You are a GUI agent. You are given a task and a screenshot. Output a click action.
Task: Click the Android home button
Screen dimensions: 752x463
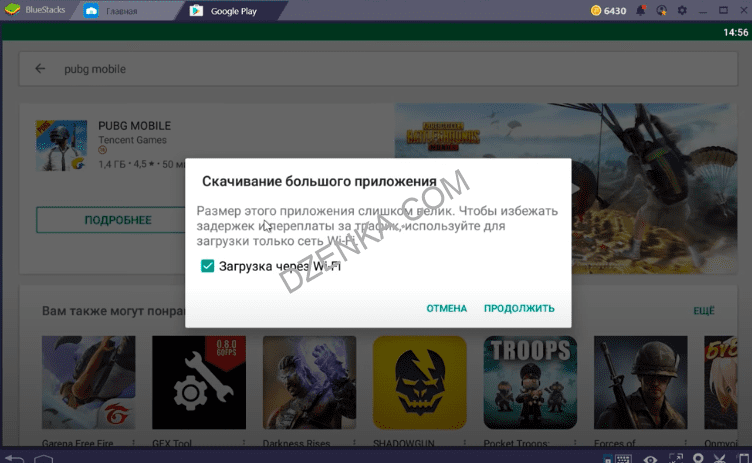(x=44, y=459)
